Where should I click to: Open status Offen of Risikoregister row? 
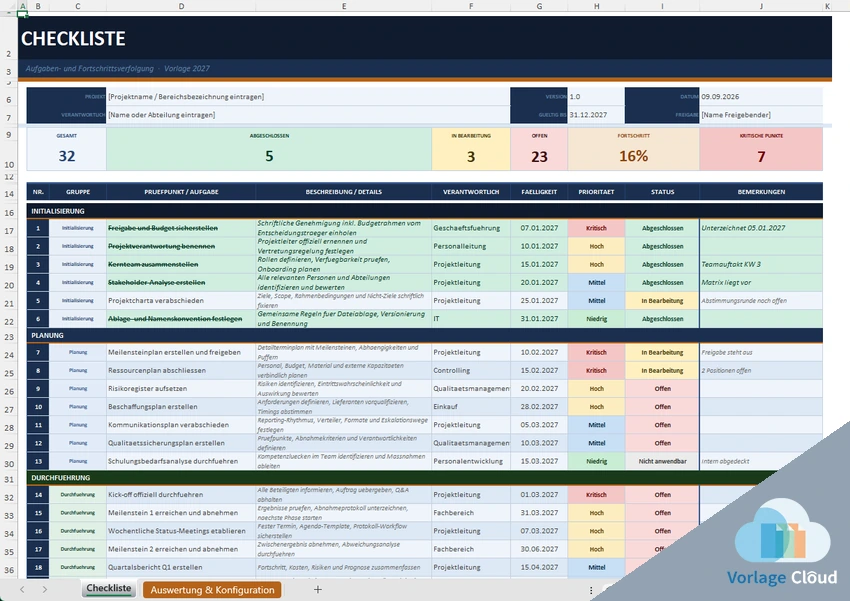(662, 389)
